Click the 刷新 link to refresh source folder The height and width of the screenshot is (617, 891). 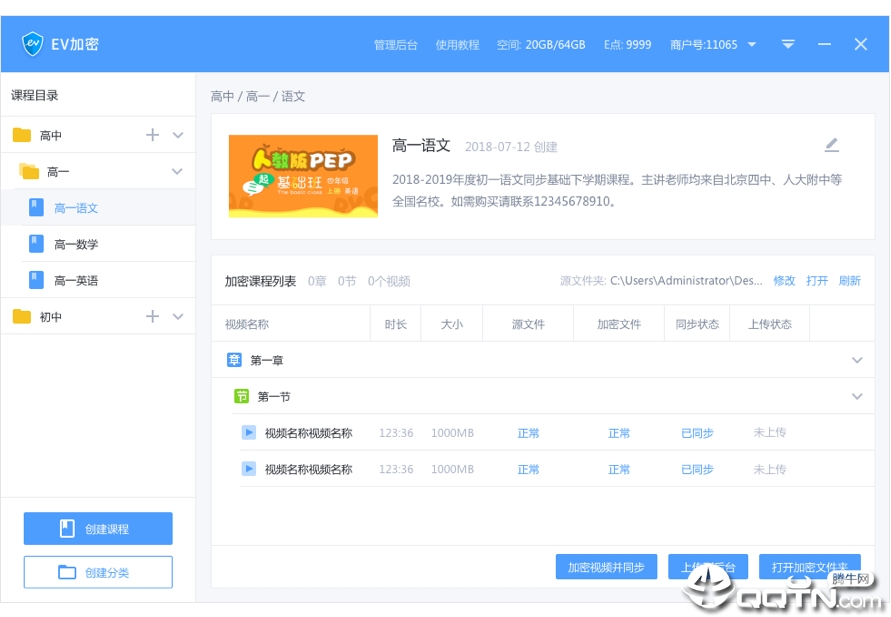point(849,281)
